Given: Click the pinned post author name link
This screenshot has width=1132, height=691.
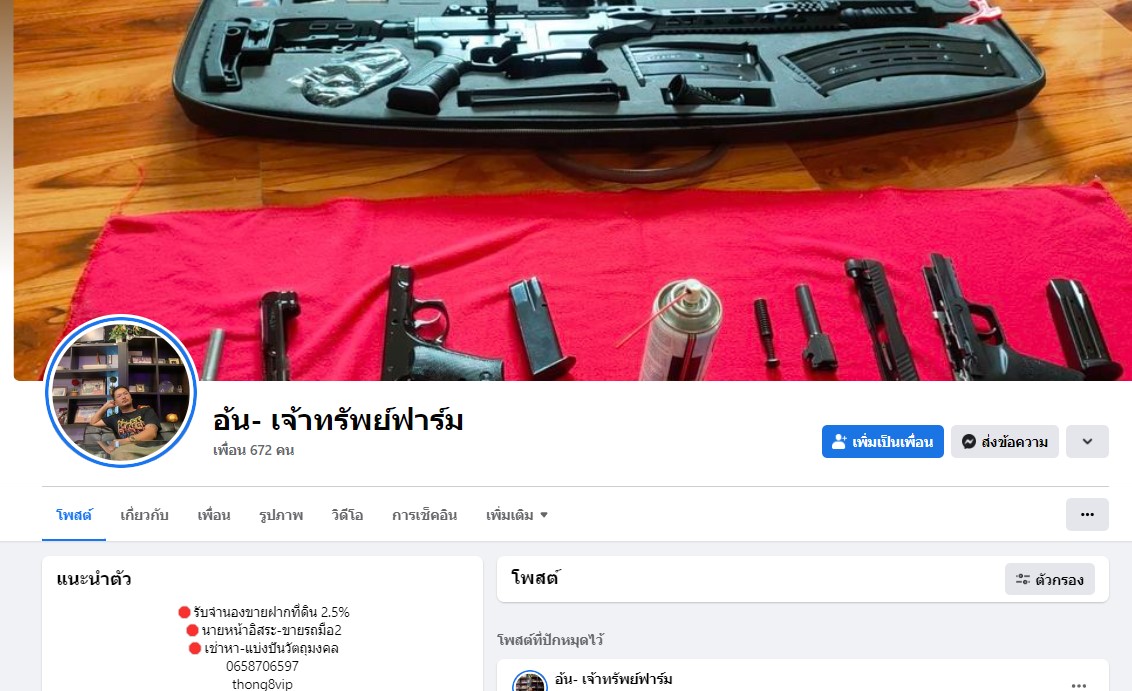Looking at the screenshot, I should tap(613, 679).
